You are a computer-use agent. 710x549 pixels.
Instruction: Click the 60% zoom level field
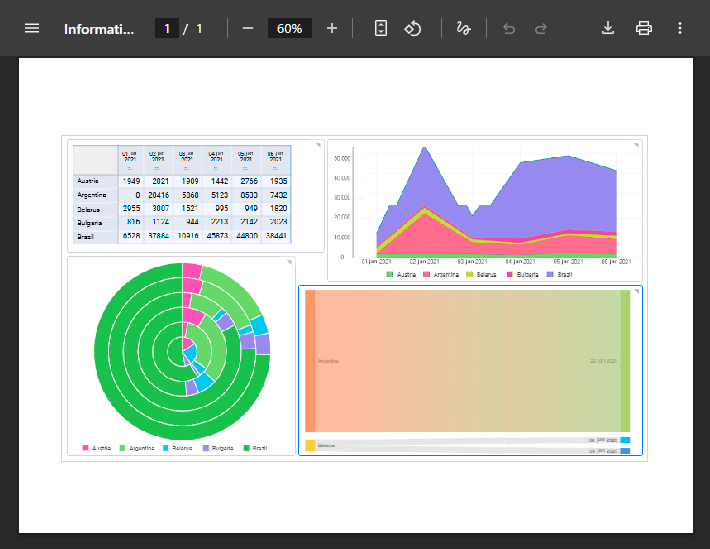[x=290, y=28]
